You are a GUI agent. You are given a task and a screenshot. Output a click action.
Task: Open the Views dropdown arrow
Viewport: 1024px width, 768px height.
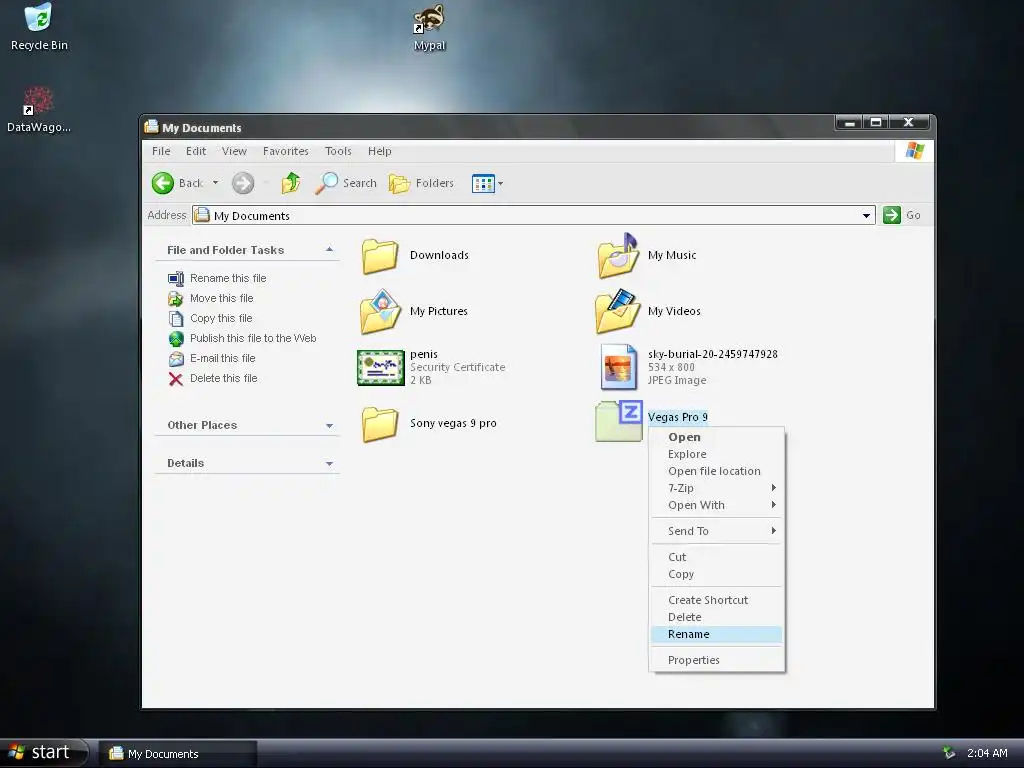[500, 184]
